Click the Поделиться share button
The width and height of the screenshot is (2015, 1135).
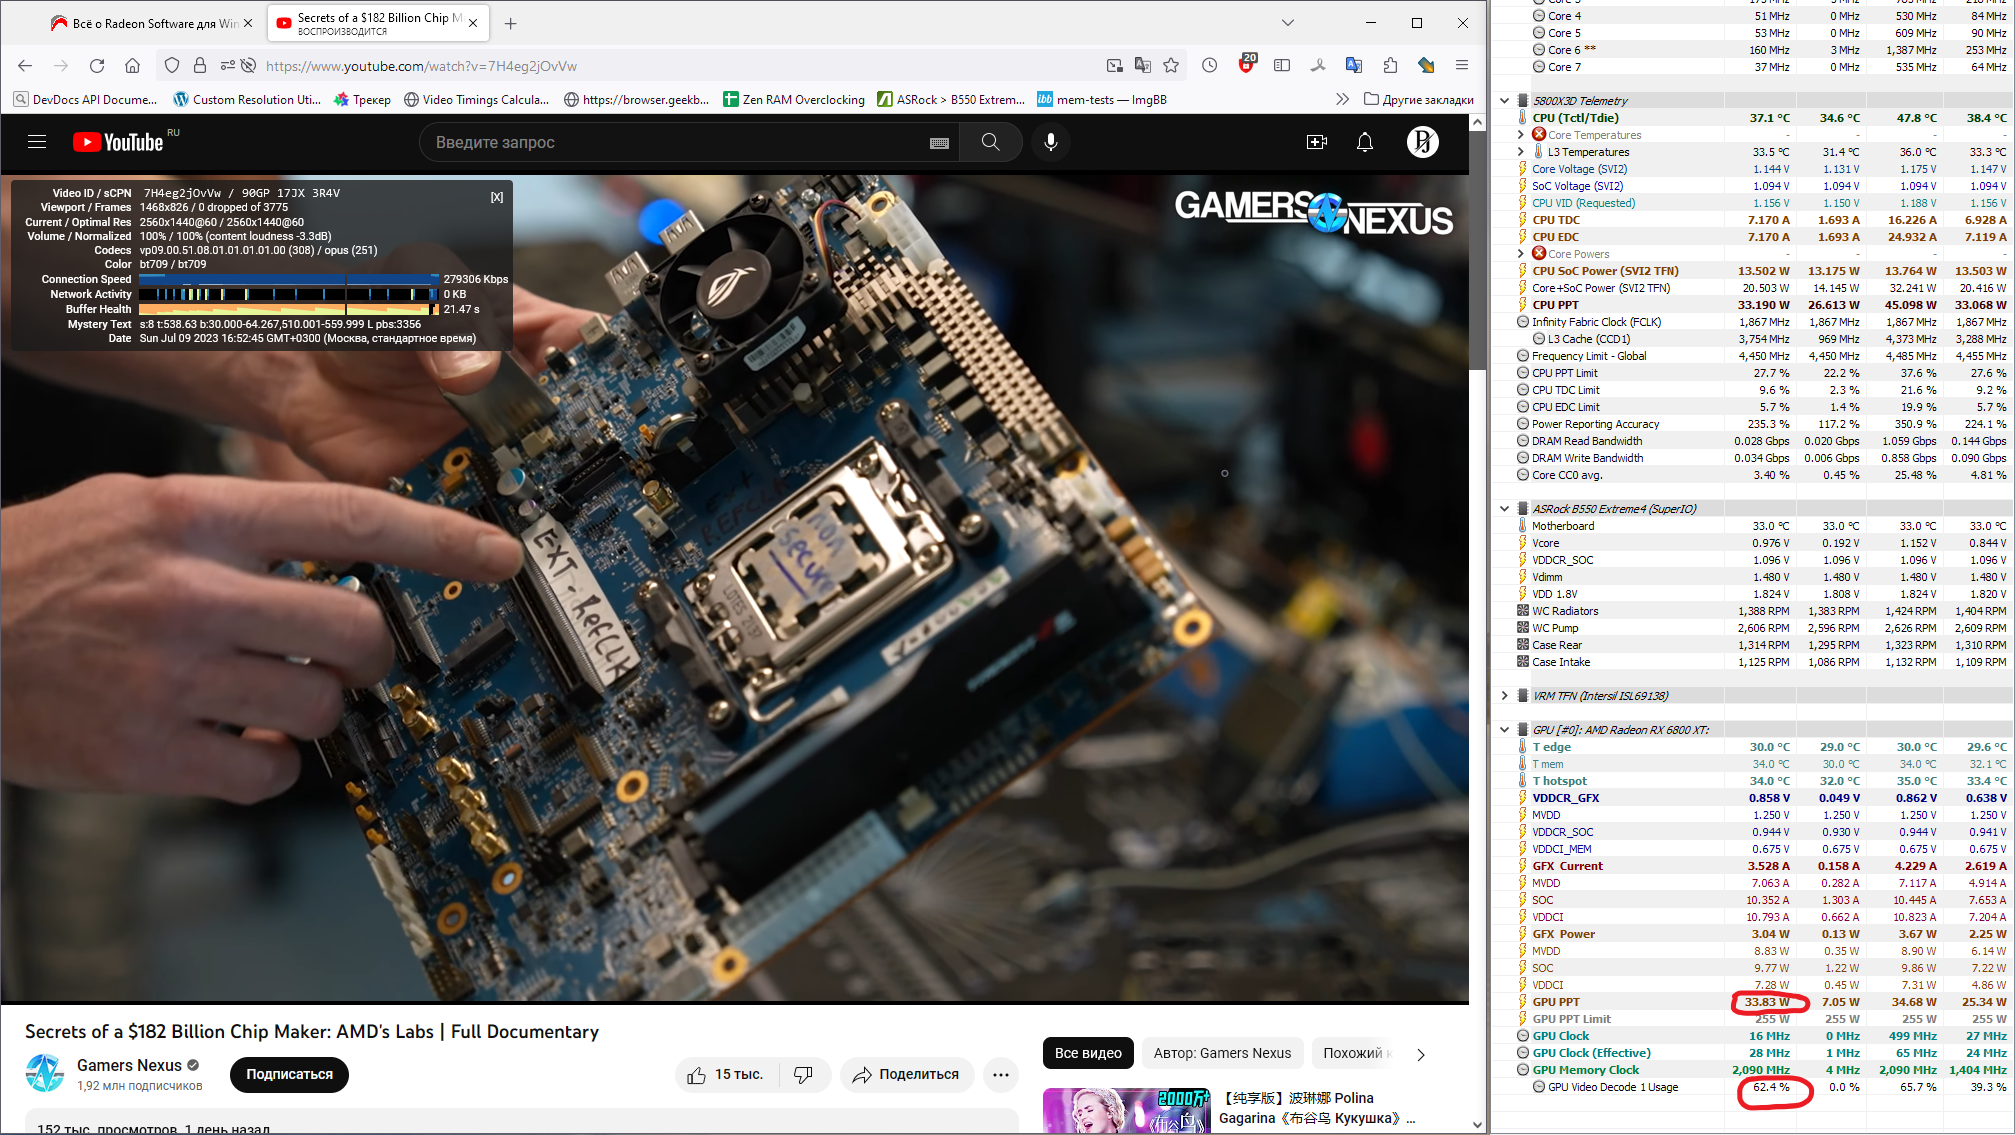(x=906, y=1075)
